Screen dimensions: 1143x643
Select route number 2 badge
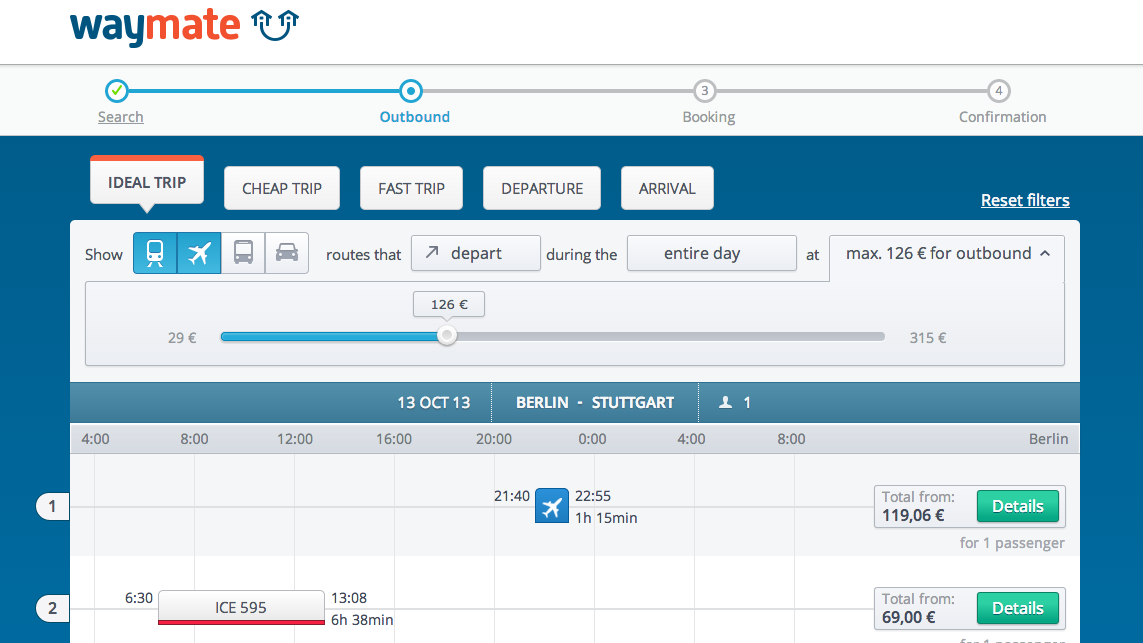[x=52, y=608]
